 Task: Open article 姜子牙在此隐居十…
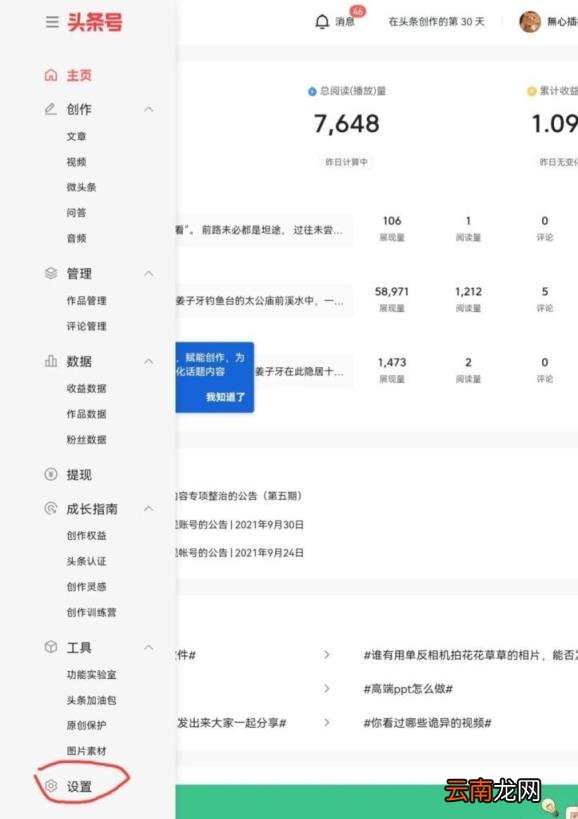click(299, 372)
